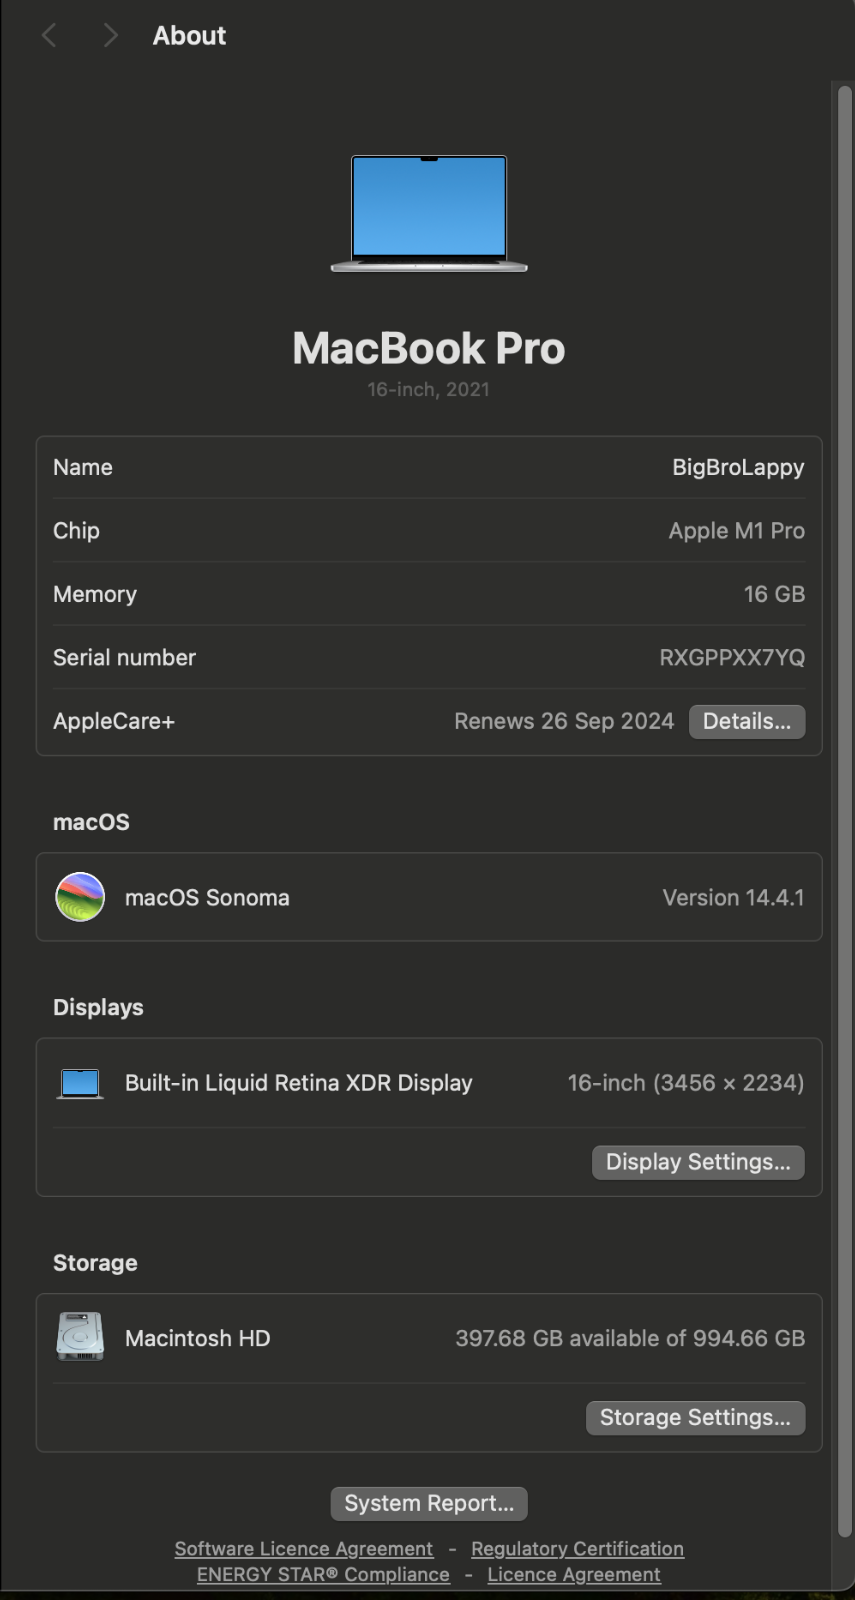Viewport: 855px width, 1600px height.
Task: Open Storage Settings
Action: click(x=695, y=1417)
